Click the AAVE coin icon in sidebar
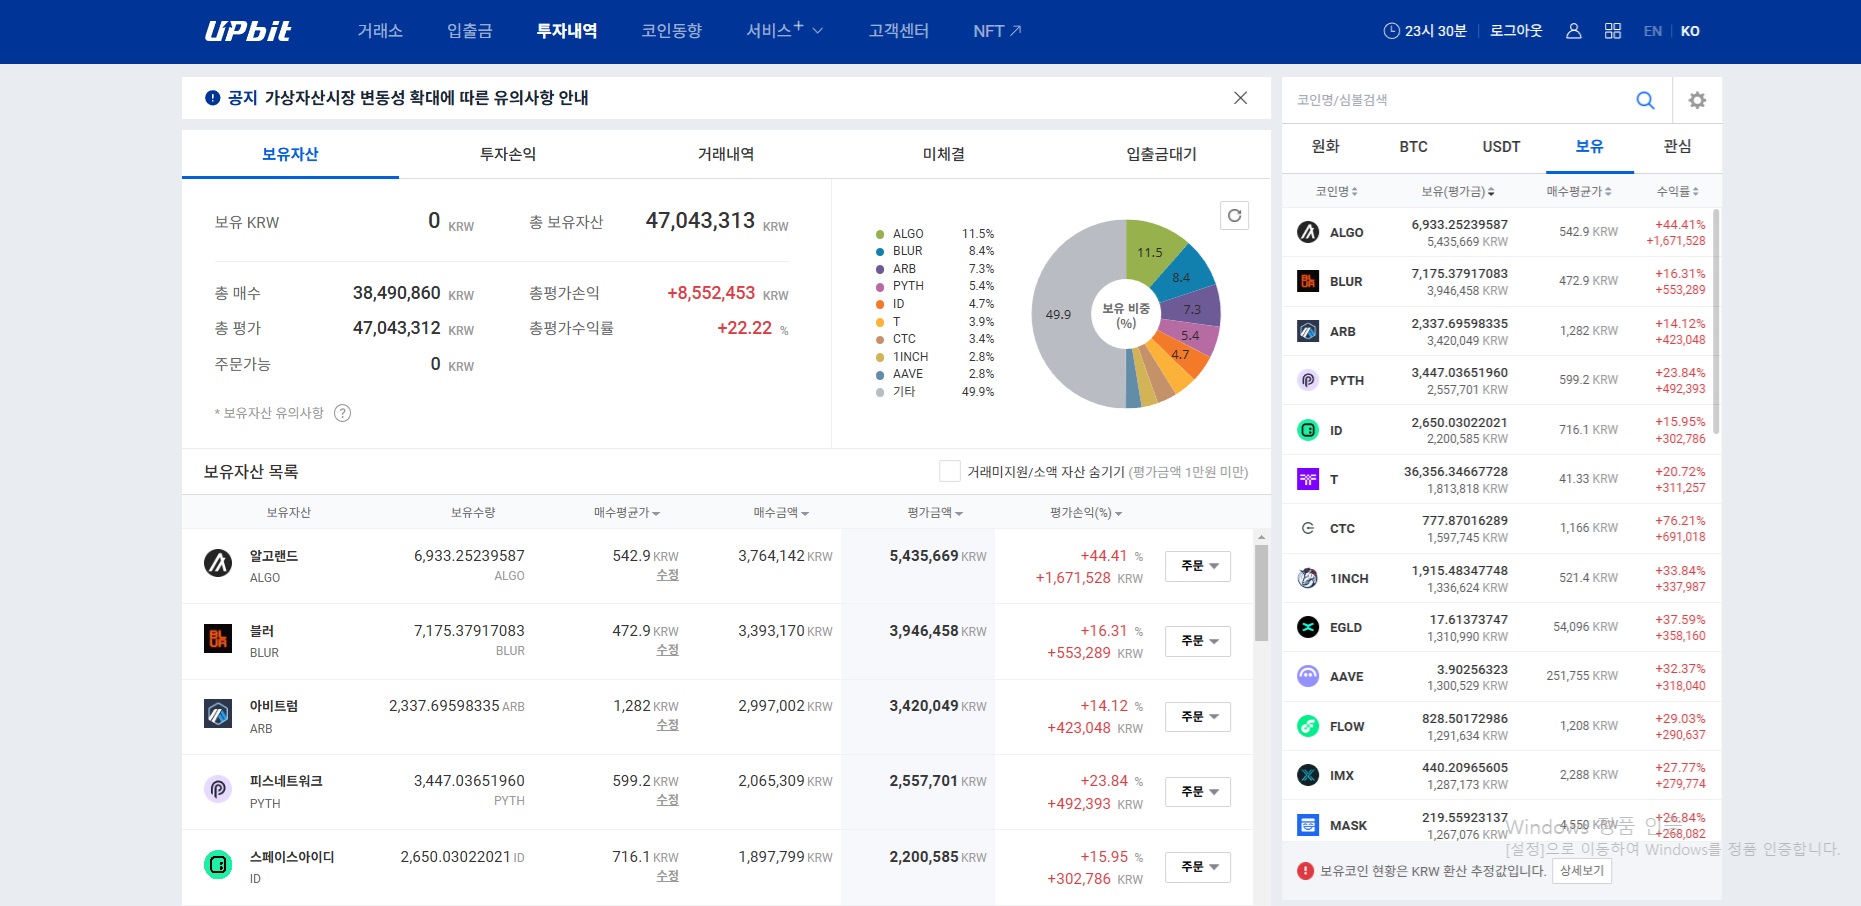The height and width of the screenshot is (906, 1861). click(x=1308, y=676)
